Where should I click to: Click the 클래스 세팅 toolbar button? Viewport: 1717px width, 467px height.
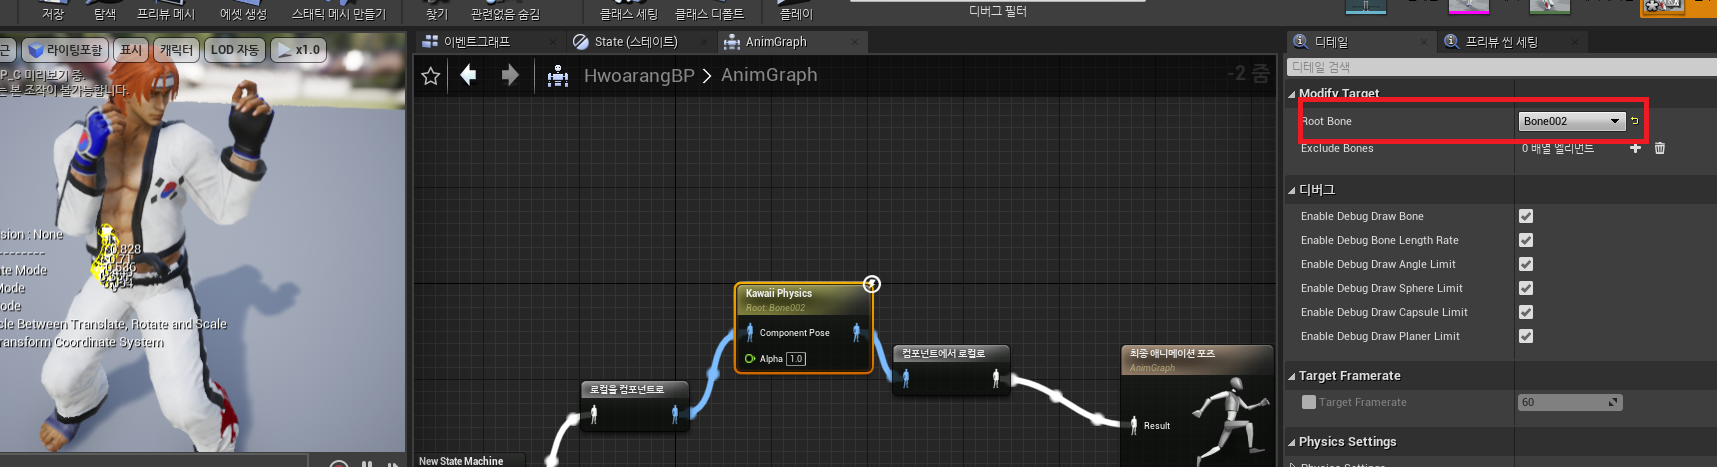(x=628, y=13)
